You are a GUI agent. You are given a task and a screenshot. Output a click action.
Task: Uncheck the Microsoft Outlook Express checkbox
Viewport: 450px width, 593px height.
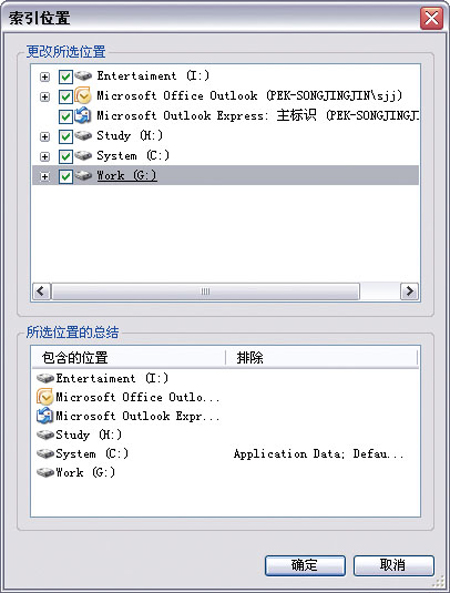tap(65, 116)
